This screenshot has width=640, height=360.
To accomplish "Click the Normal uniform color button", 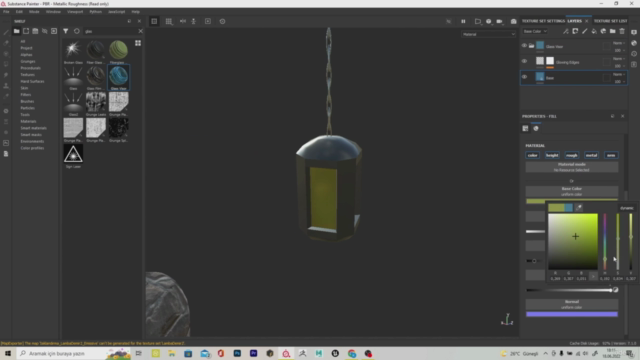I will coord(571,304).
